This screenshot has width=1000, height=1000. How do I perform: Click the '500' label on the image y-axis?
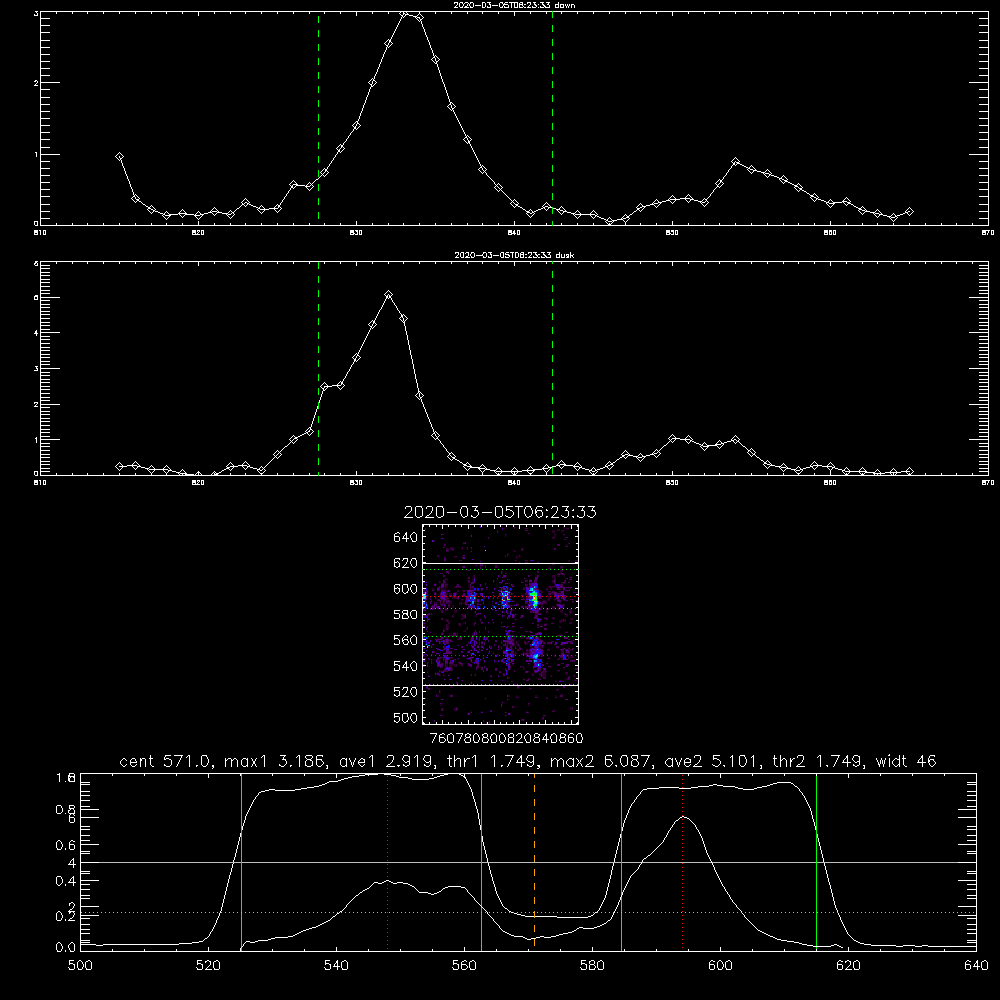(x=406, y=717)
